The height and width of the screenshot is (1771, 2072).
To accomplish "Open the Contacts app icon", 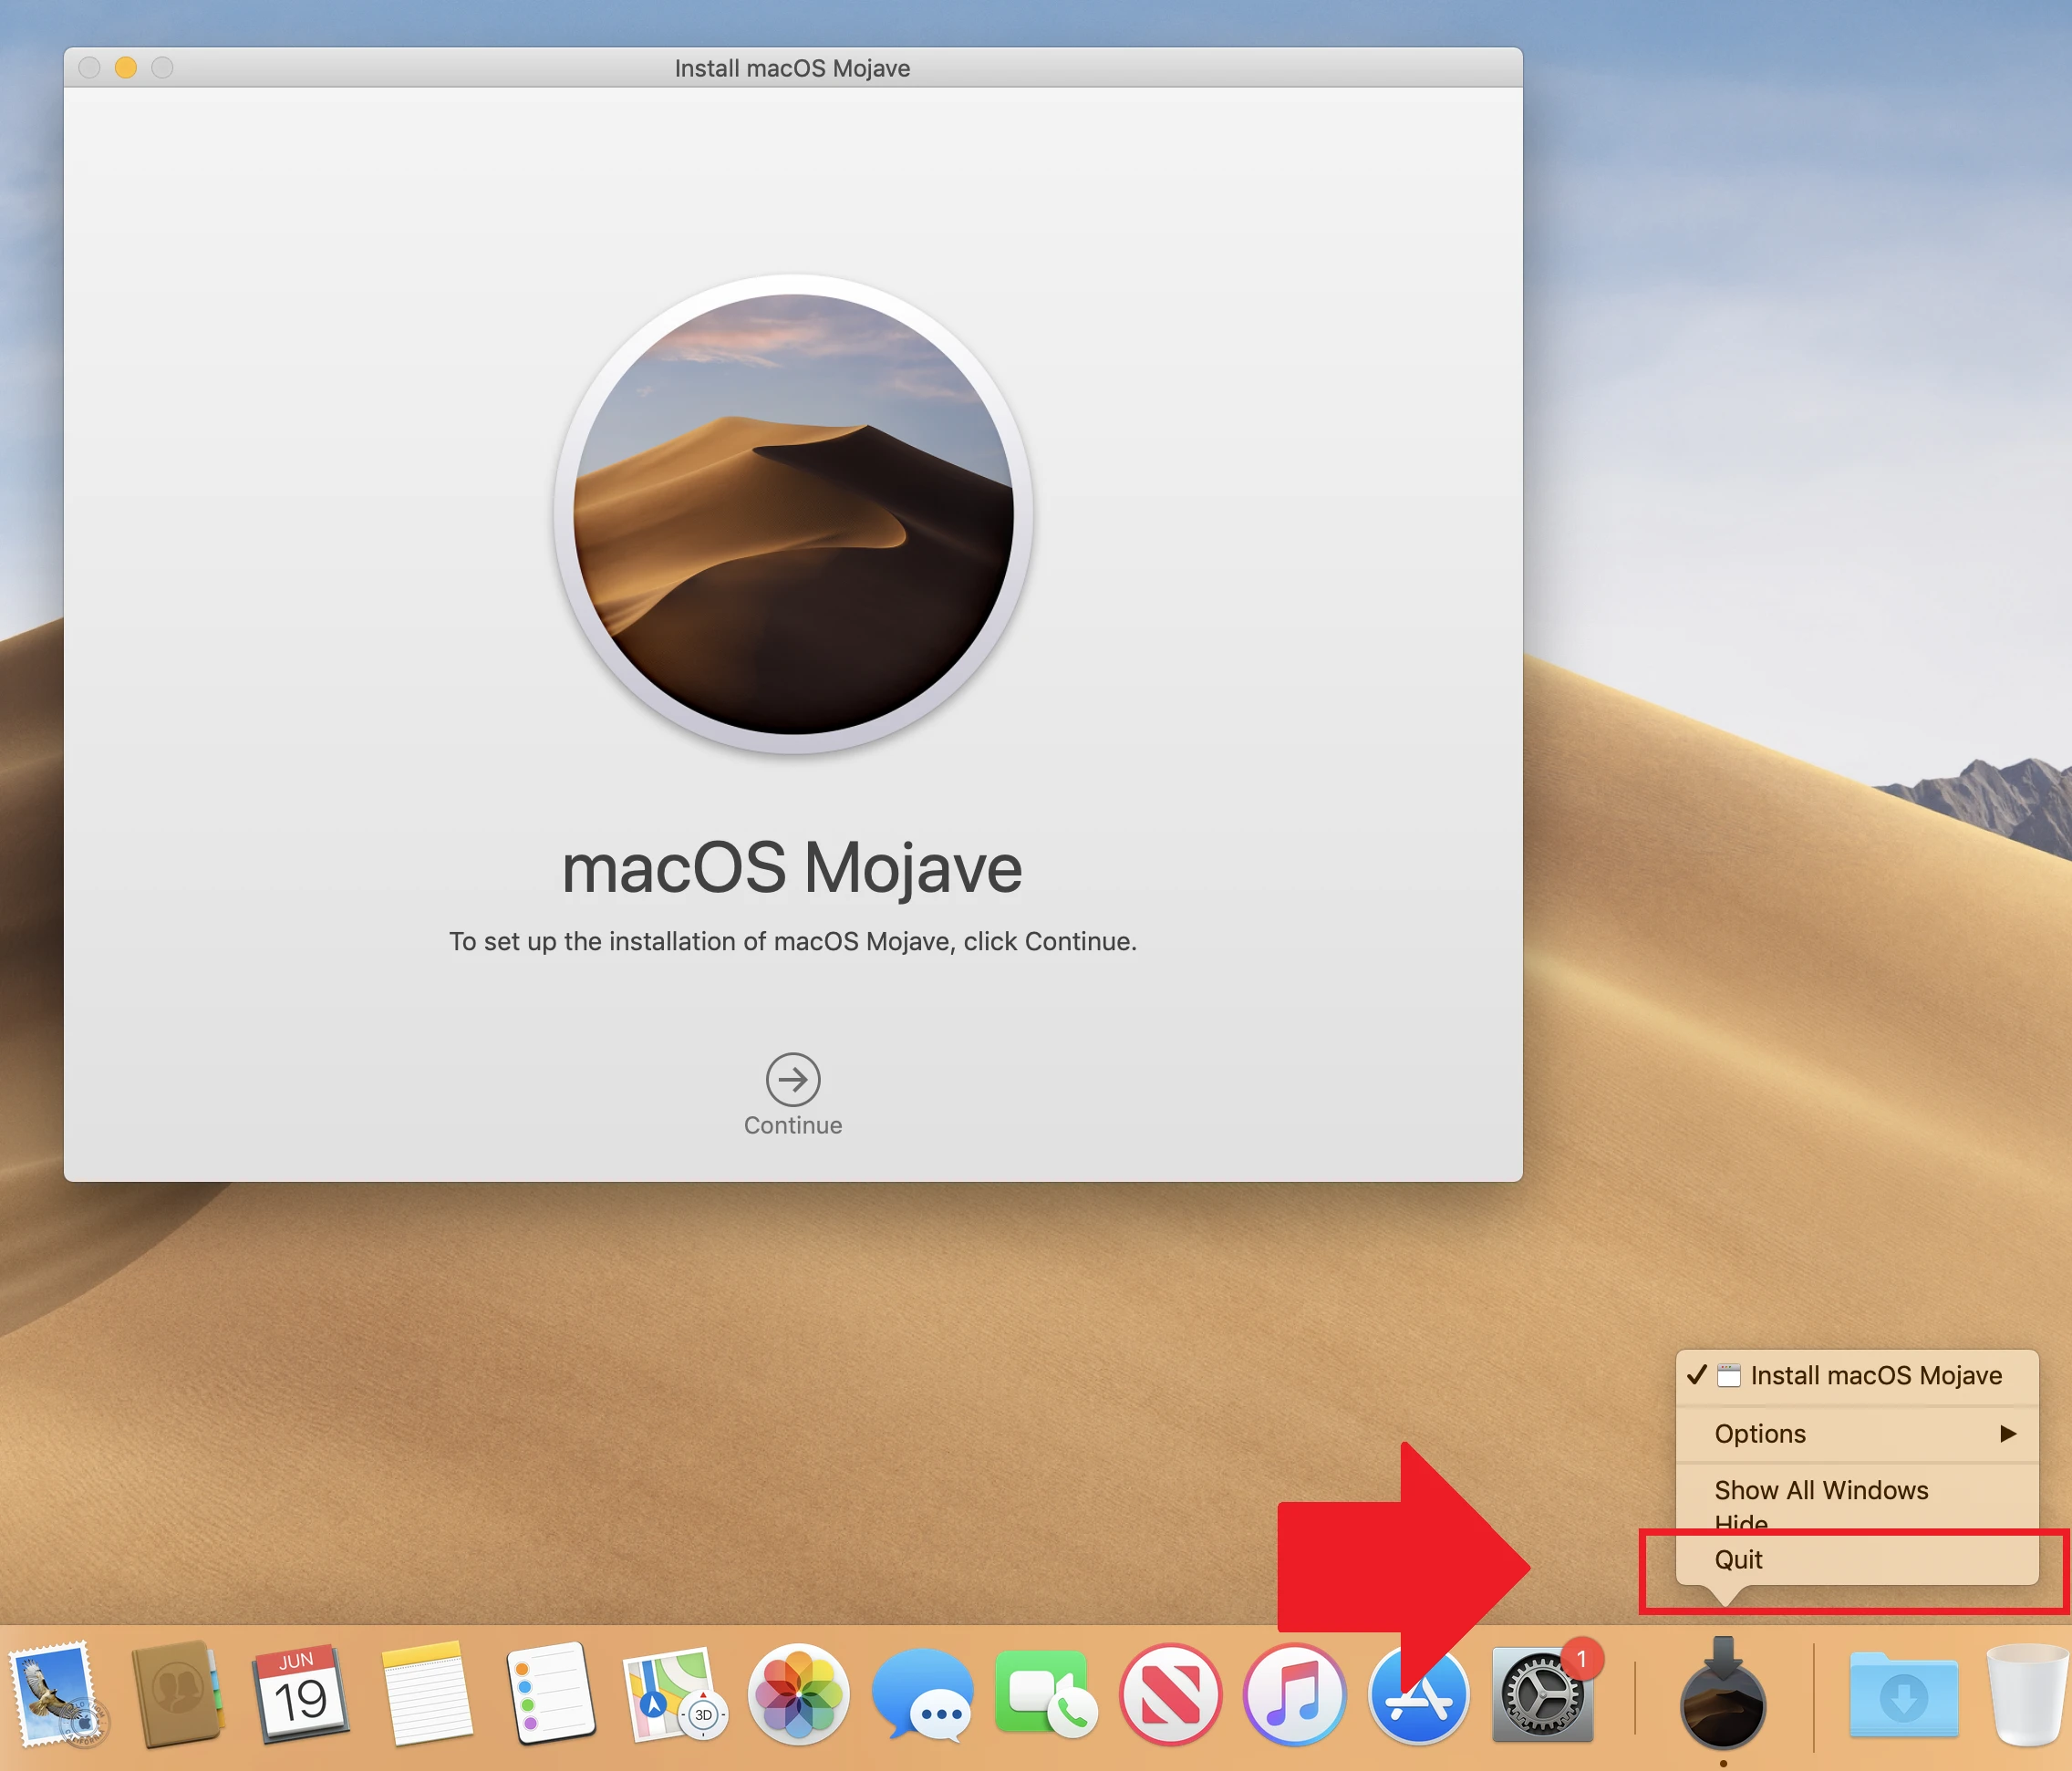I will click(177, 1694).
